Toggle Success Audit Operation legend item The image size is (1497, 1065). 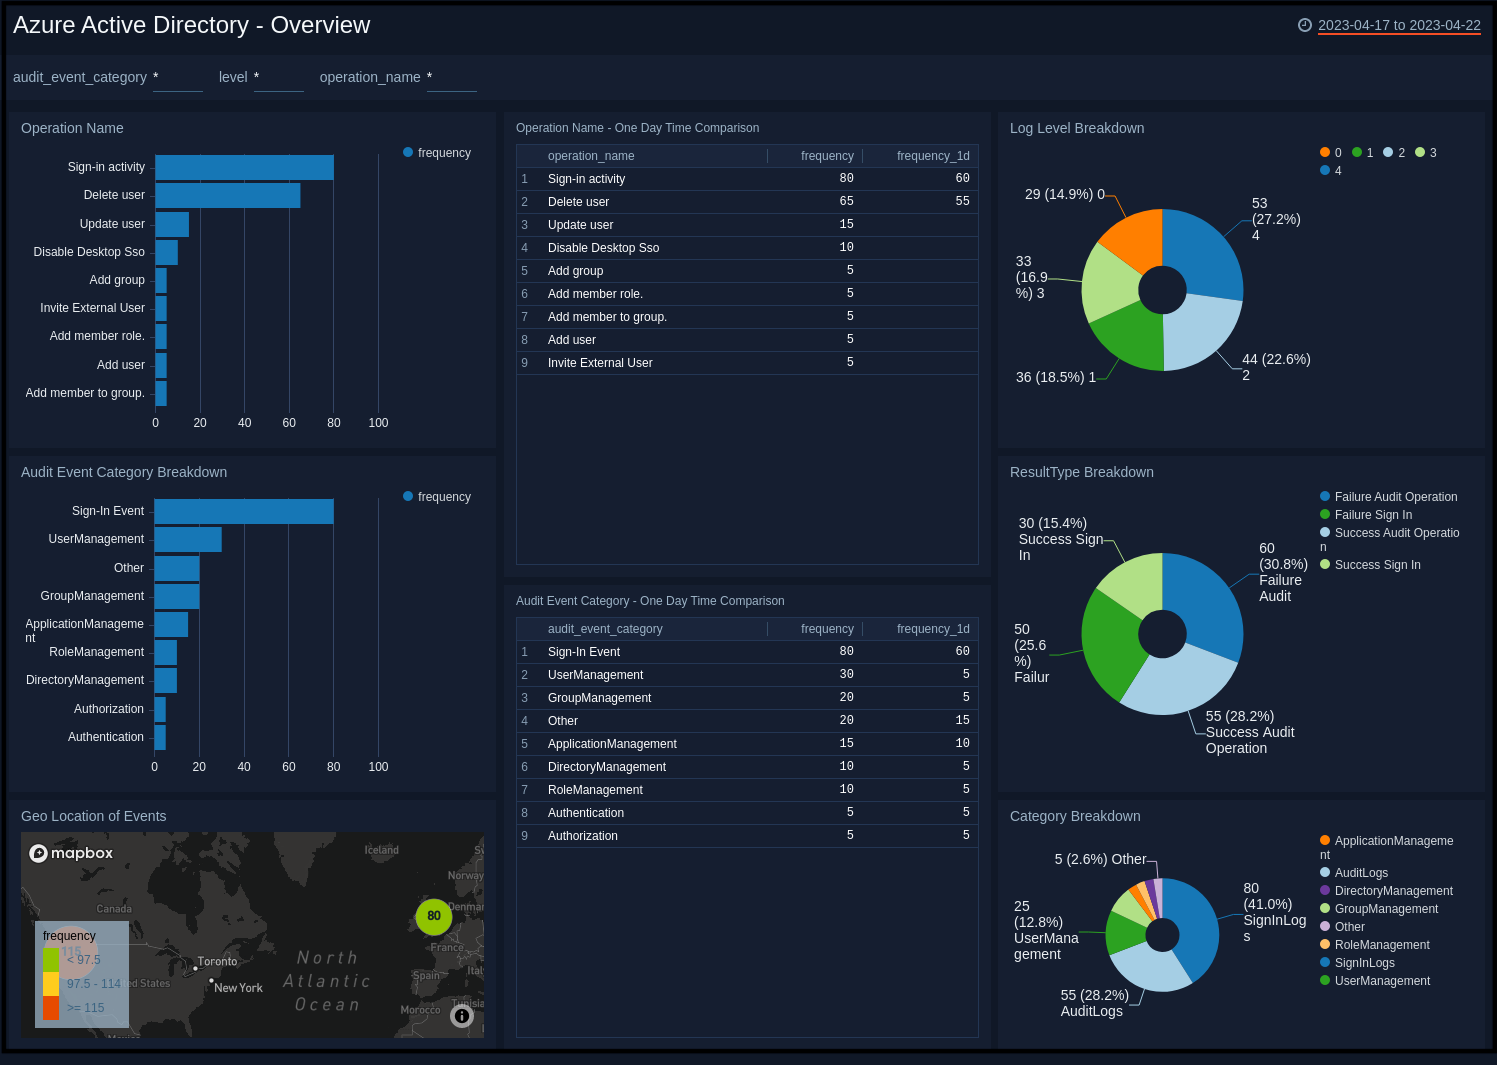coord(1390,539)
